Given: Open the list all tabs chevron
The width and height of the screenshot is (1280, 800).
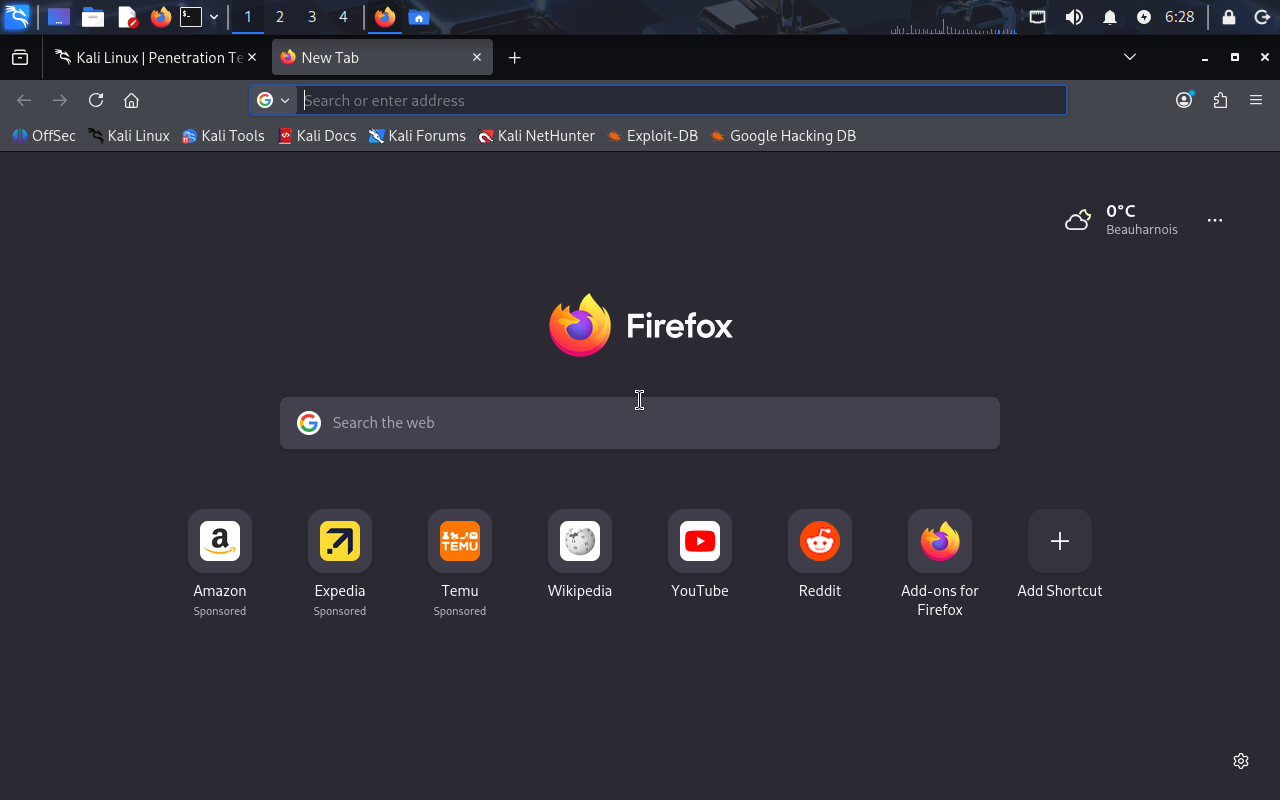Looking at the screenshot, I should click(x=1130, y=57).
